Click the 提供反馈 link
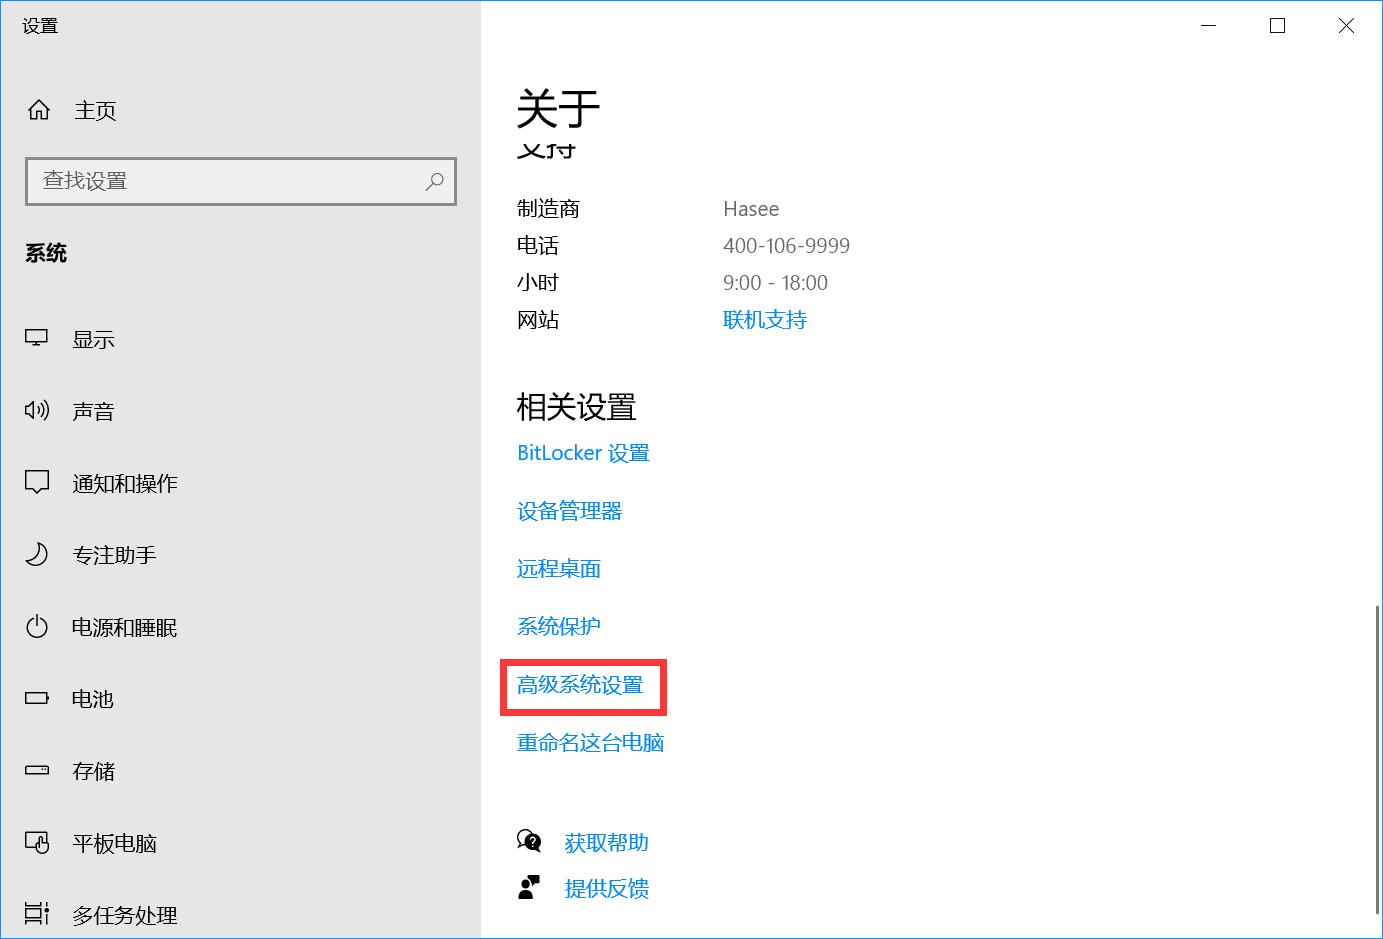Image resolution: width=1383 pixels, height=939 pixels. click(606, 889)
